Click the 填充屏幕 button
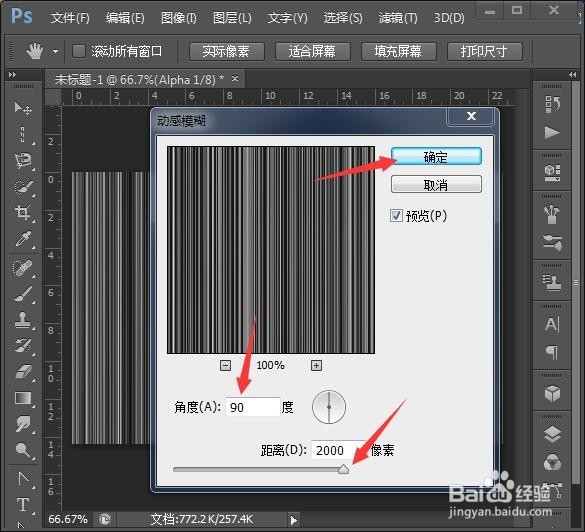 point(398,51)
